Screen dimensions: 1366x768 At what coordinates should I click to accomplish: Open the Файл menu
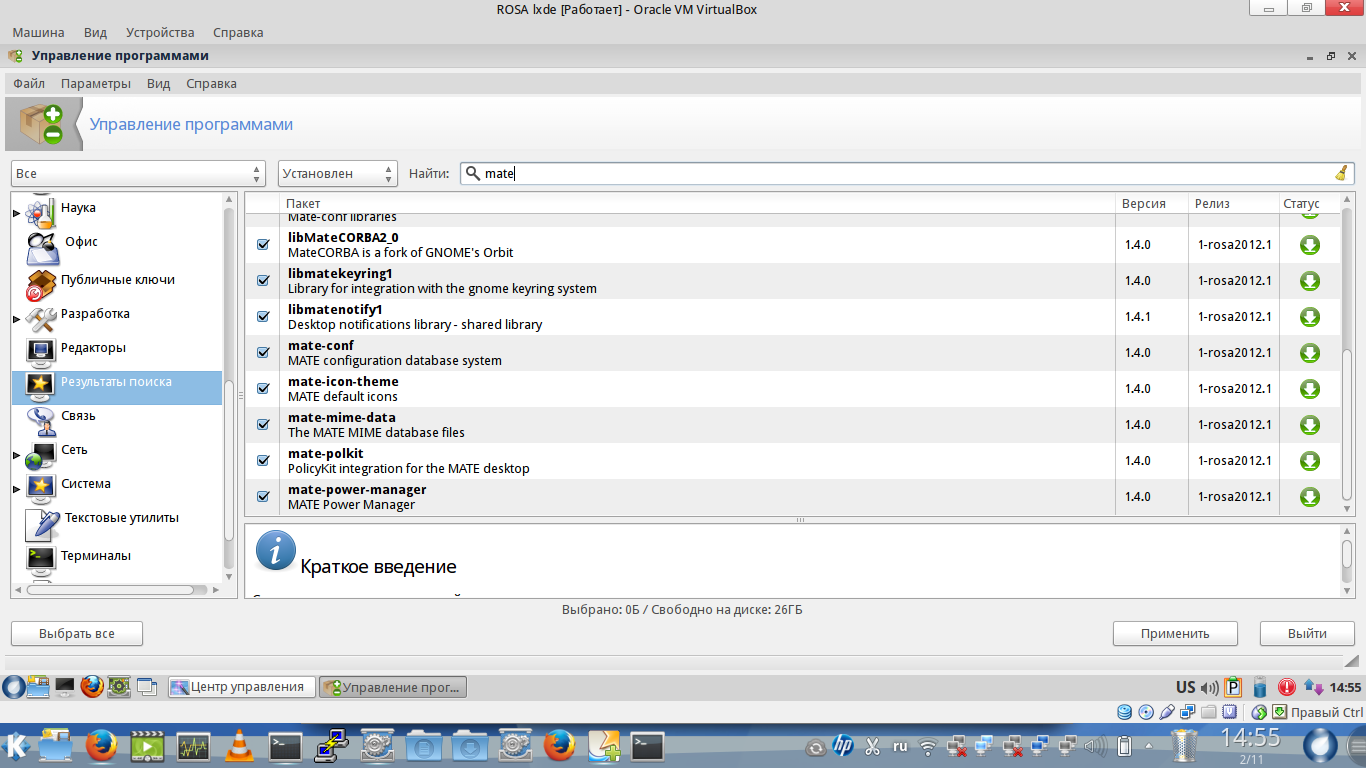[x=29, y=84]
